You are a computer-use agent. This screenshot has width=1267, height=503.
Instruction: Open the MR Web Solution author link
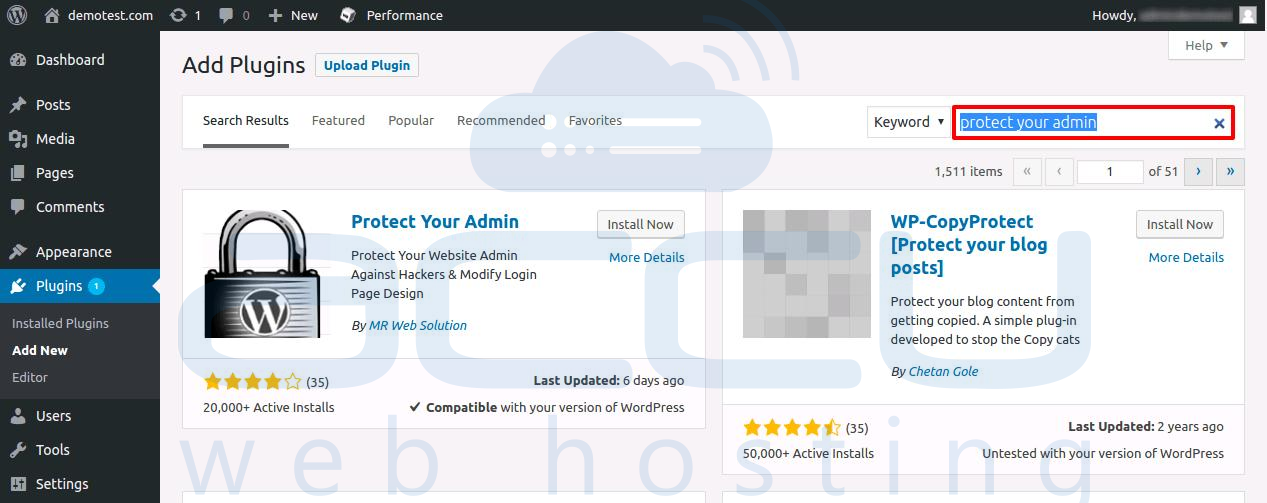point(418,325)
